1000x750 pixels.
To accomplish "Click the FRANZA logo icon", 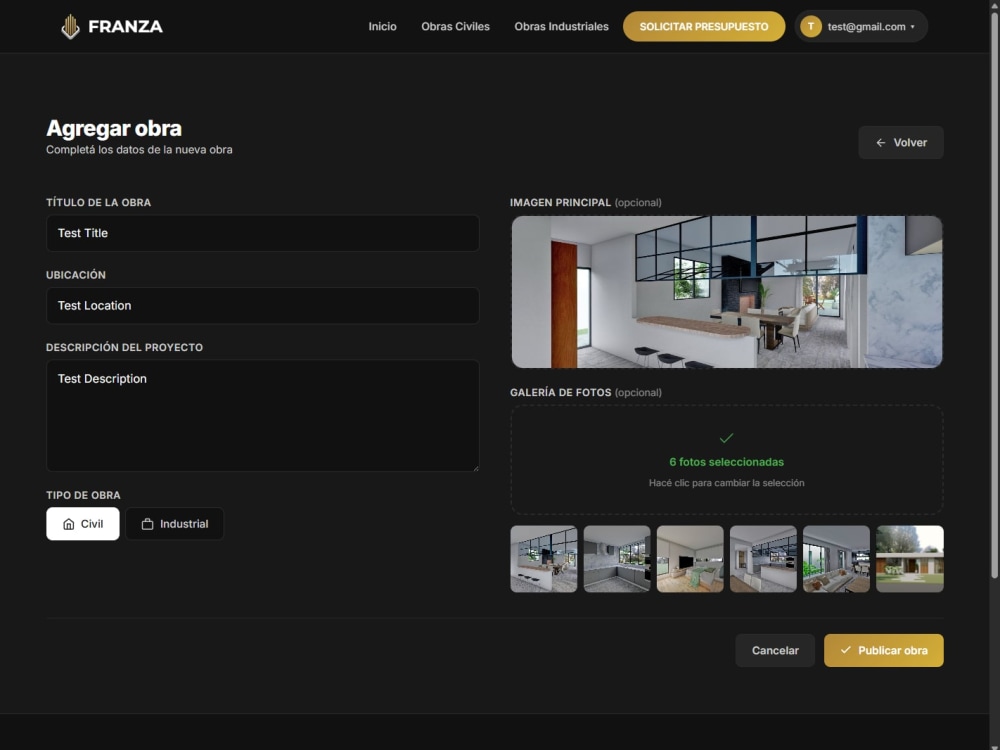I will pyautogui.click(x=70, y=27).
